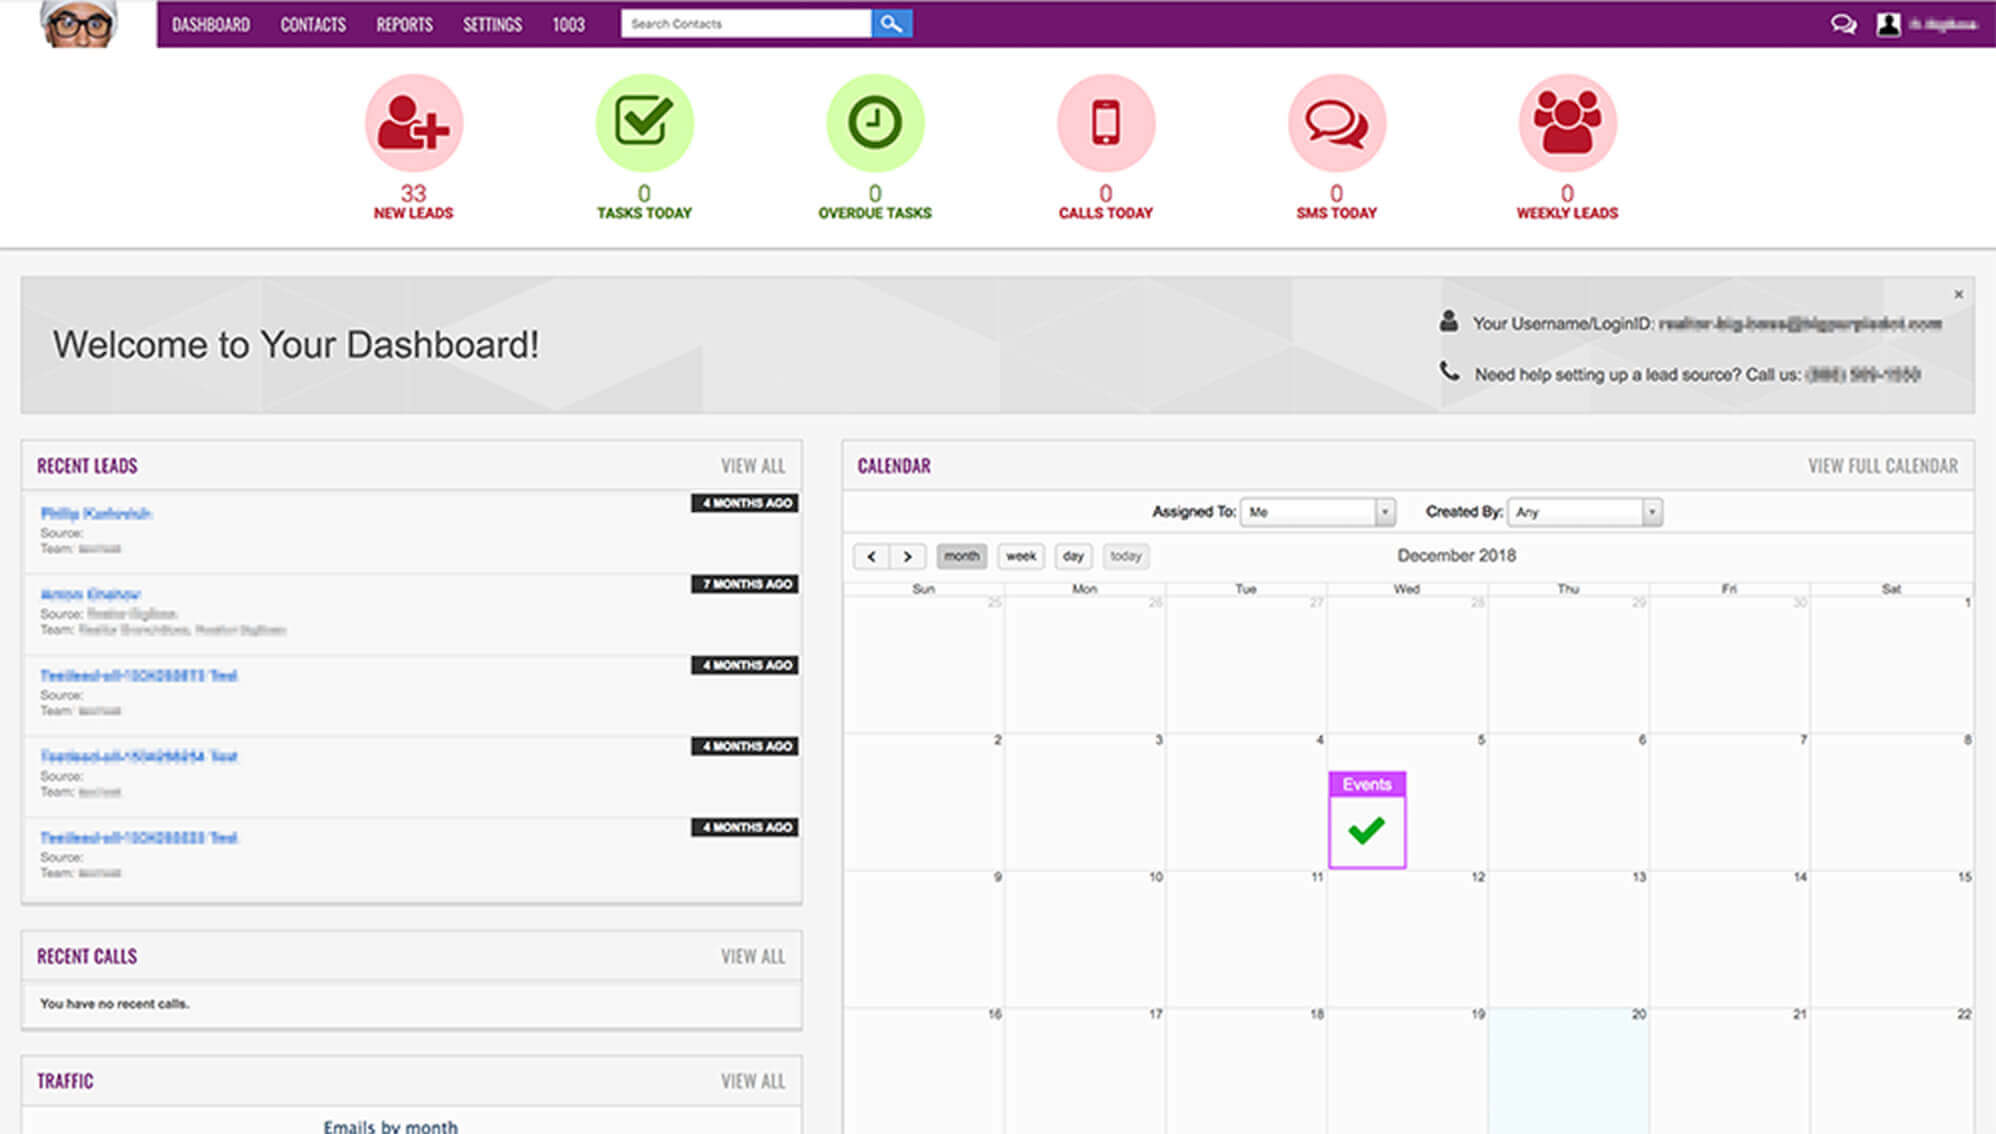Open the Weekly Leads group icon
This screenshot has width=1996, height=1134.
coord(1567,123)
